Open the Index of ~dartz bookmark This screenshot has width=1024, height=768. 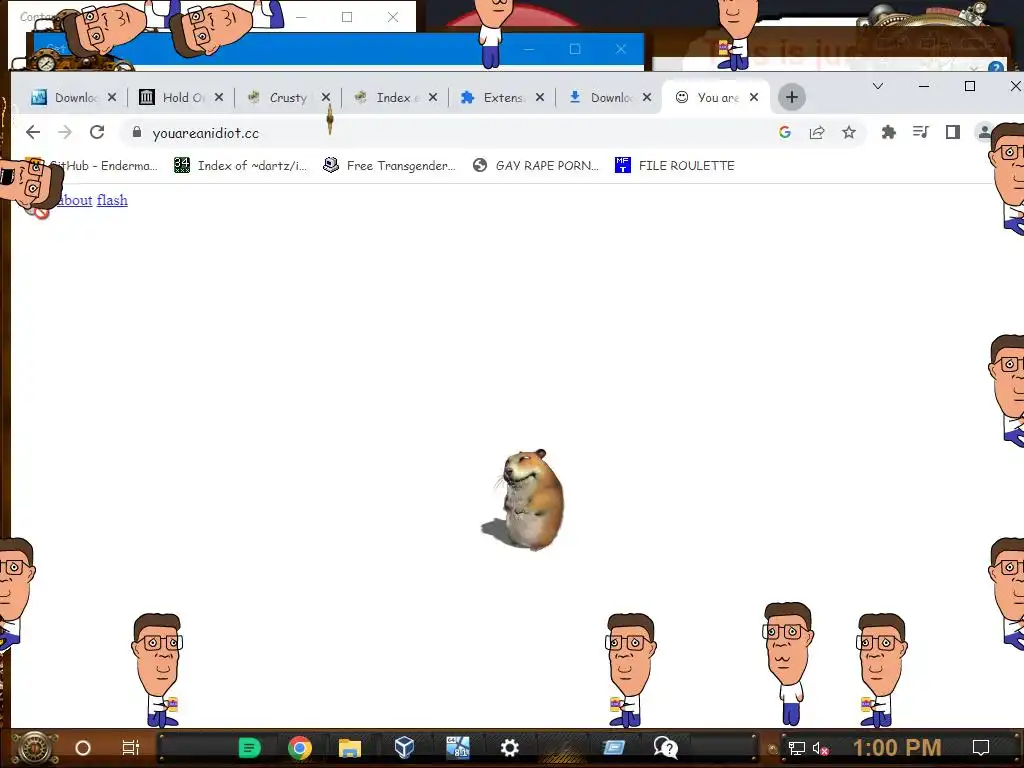pyautogui.click(x=240, y=166)
